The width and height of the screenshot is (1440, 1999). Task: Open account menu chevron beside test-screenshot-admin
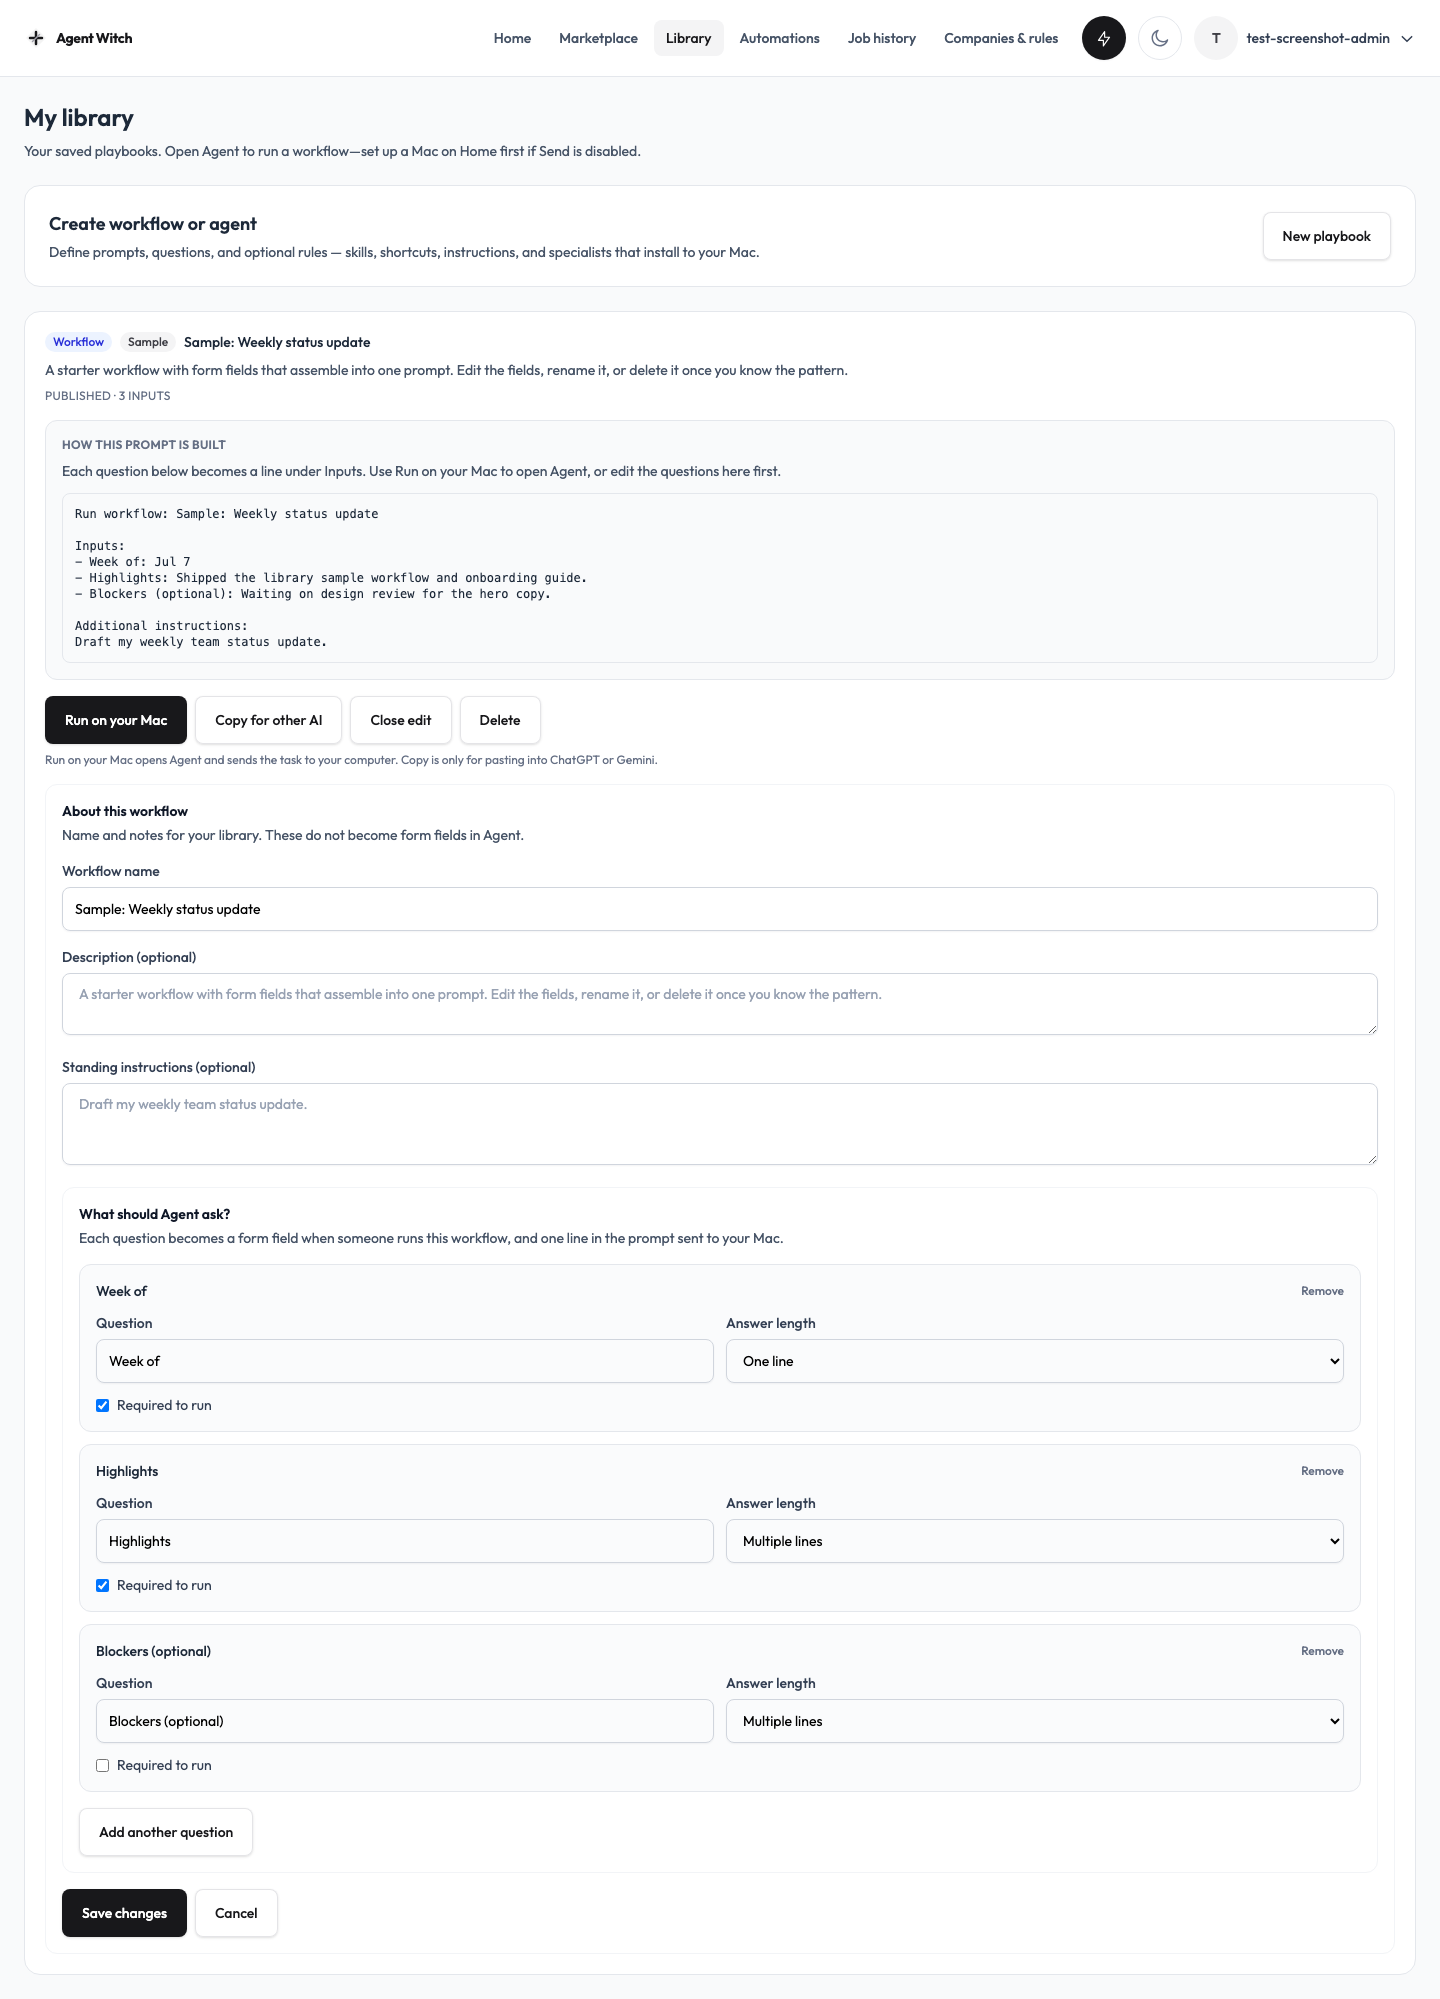1407,39
